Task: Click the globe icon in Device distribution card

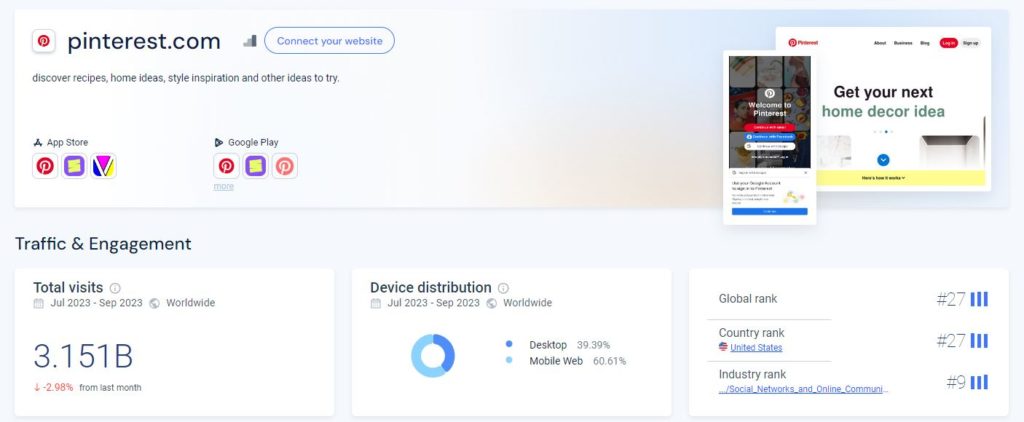Action: tap(491, 303)
